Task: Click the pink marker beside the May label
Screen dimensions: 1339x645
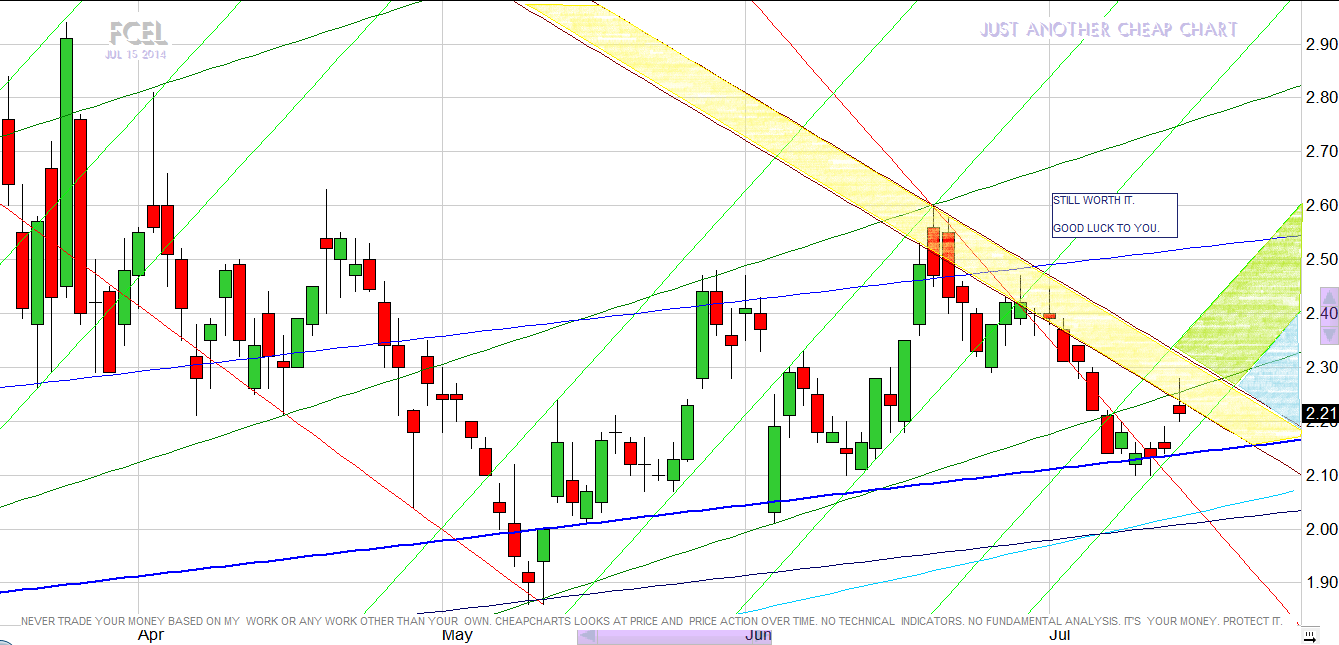Action: coord(588,636)
